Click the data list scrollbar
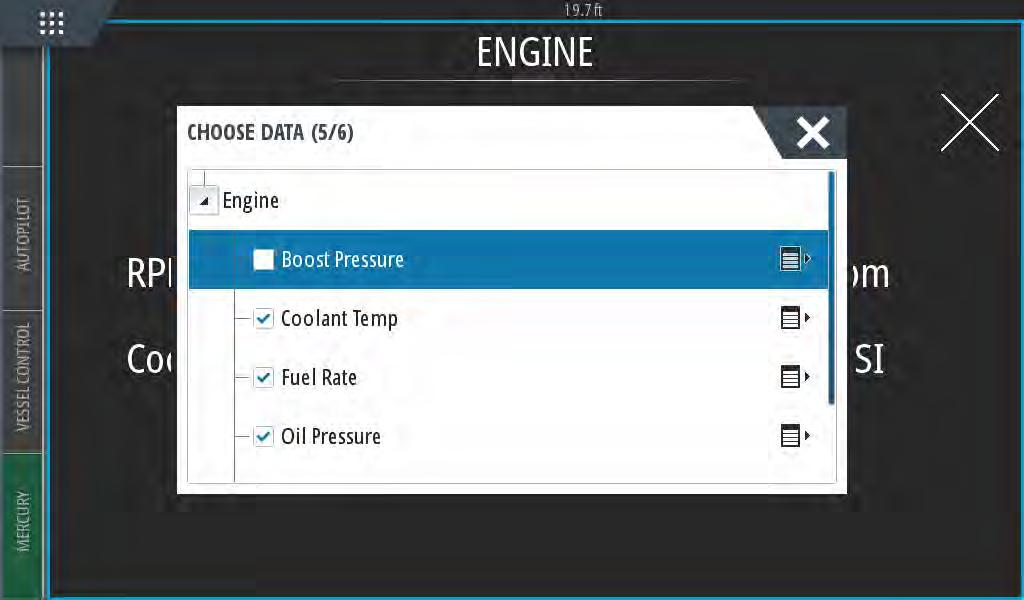Screen dimensions: 1024x600 [x=831, y=287]
